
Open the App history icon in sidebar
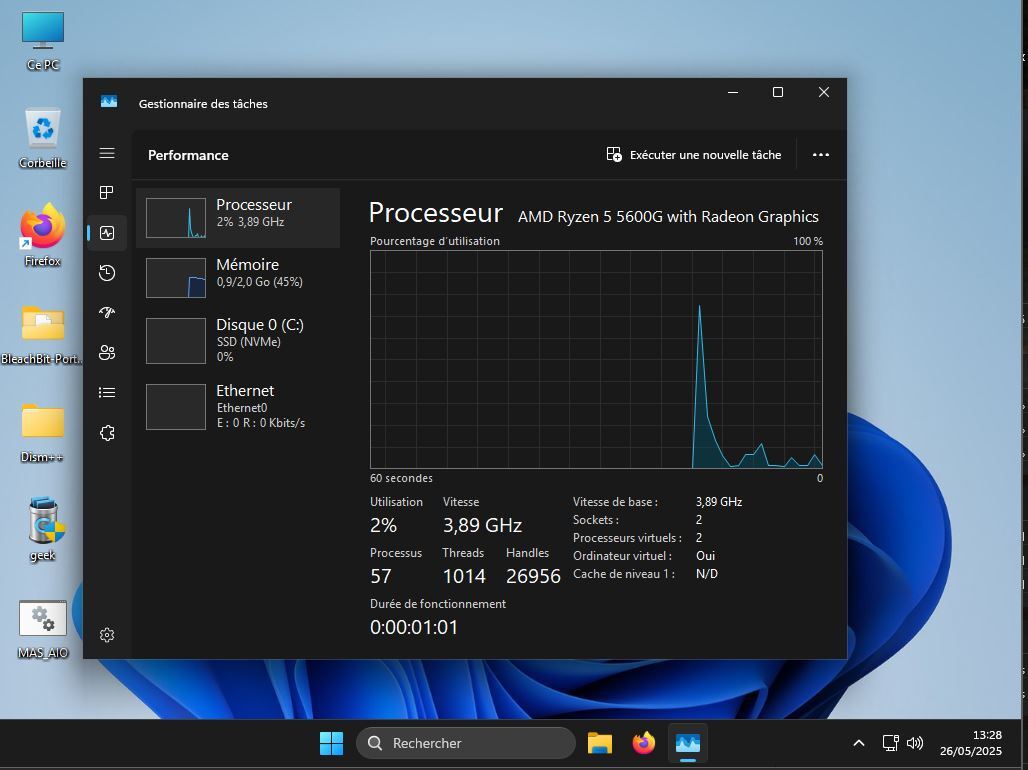107,273
